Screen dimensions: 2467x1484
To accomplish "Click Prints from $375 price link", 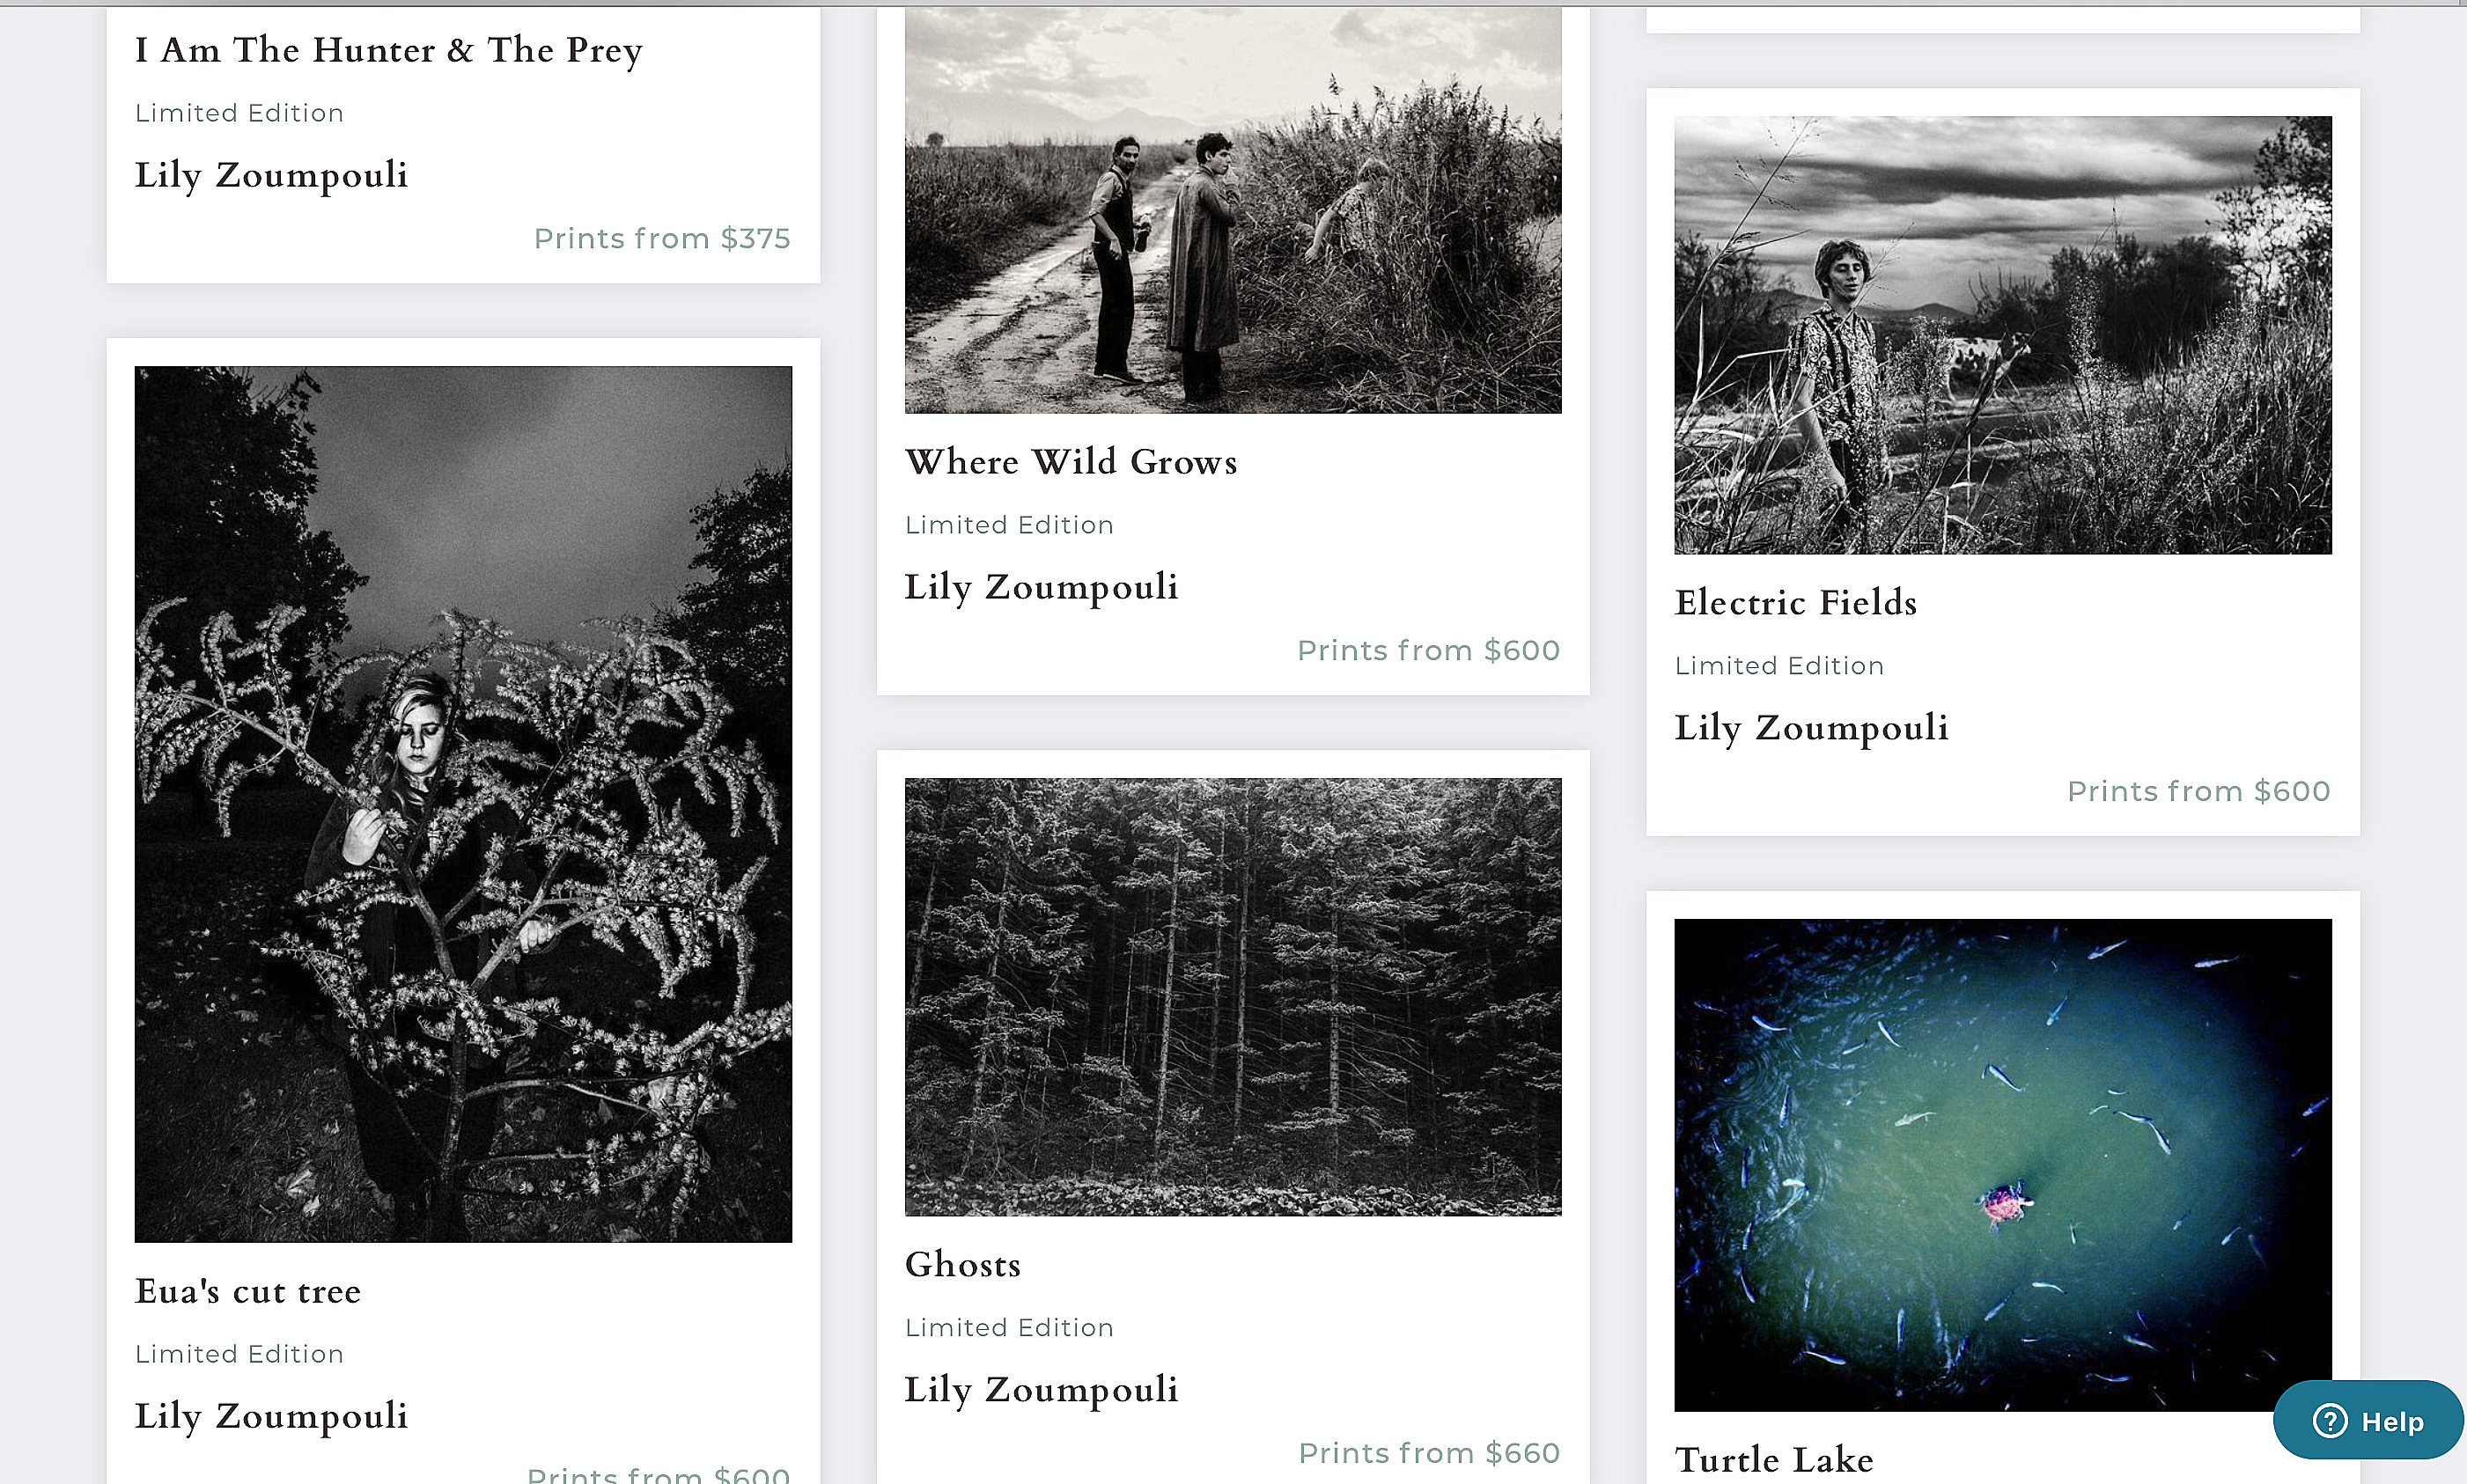I will [662, 238].
